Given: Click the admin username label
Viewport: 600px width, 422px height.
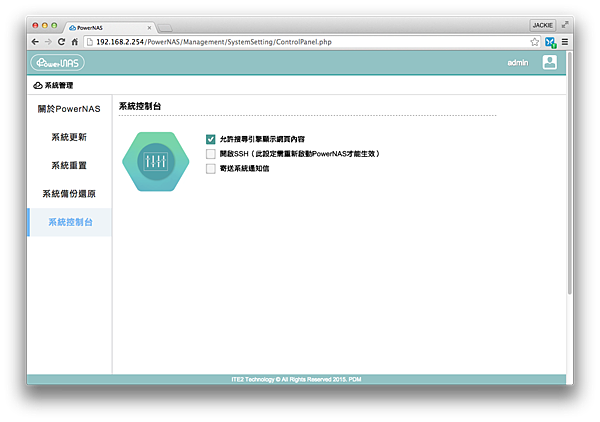Looking at the screenshot, I should (x=518, y=63).
